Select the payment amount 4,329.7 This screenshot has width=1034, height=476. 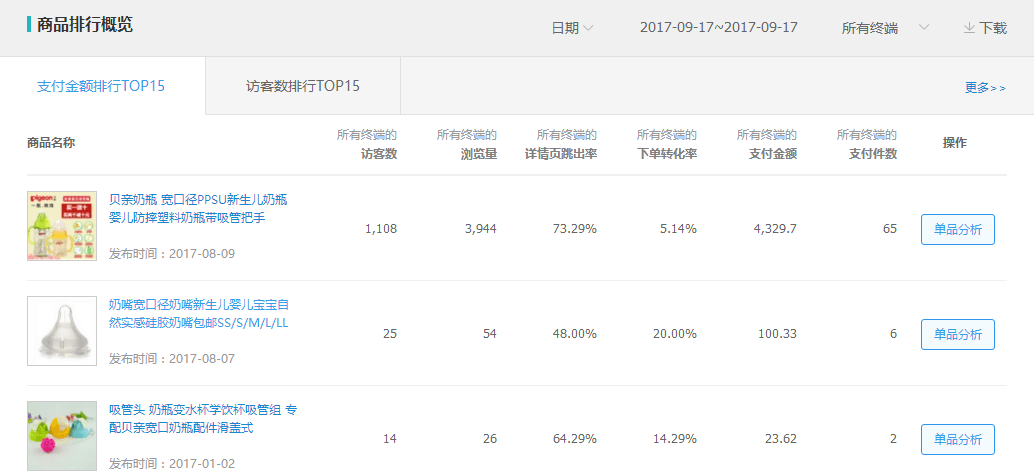[775, 229]
